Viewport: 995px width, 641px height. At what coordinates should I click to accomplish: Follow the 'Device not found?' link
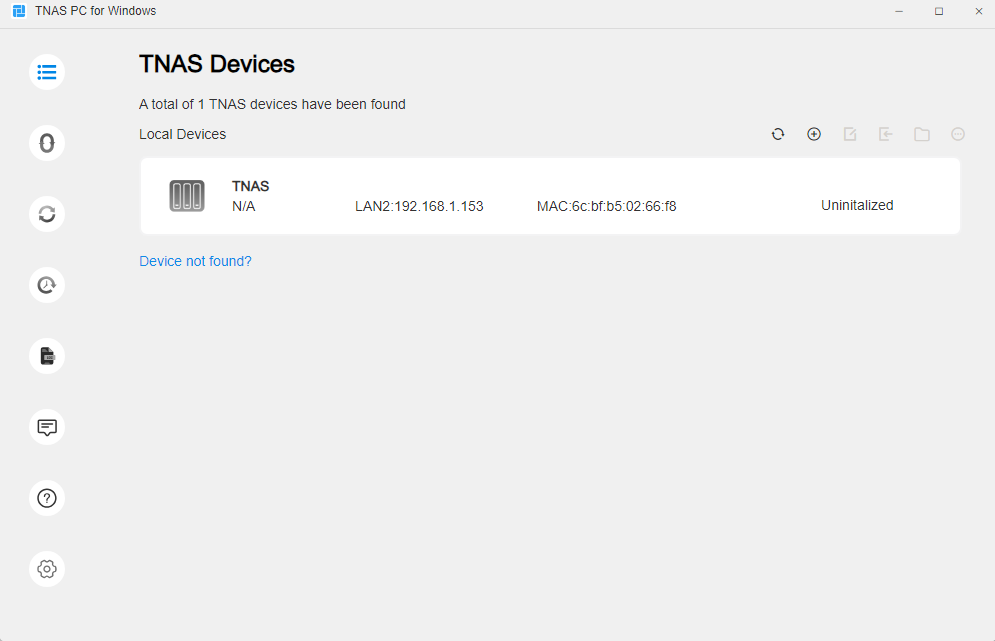[195, 261]
